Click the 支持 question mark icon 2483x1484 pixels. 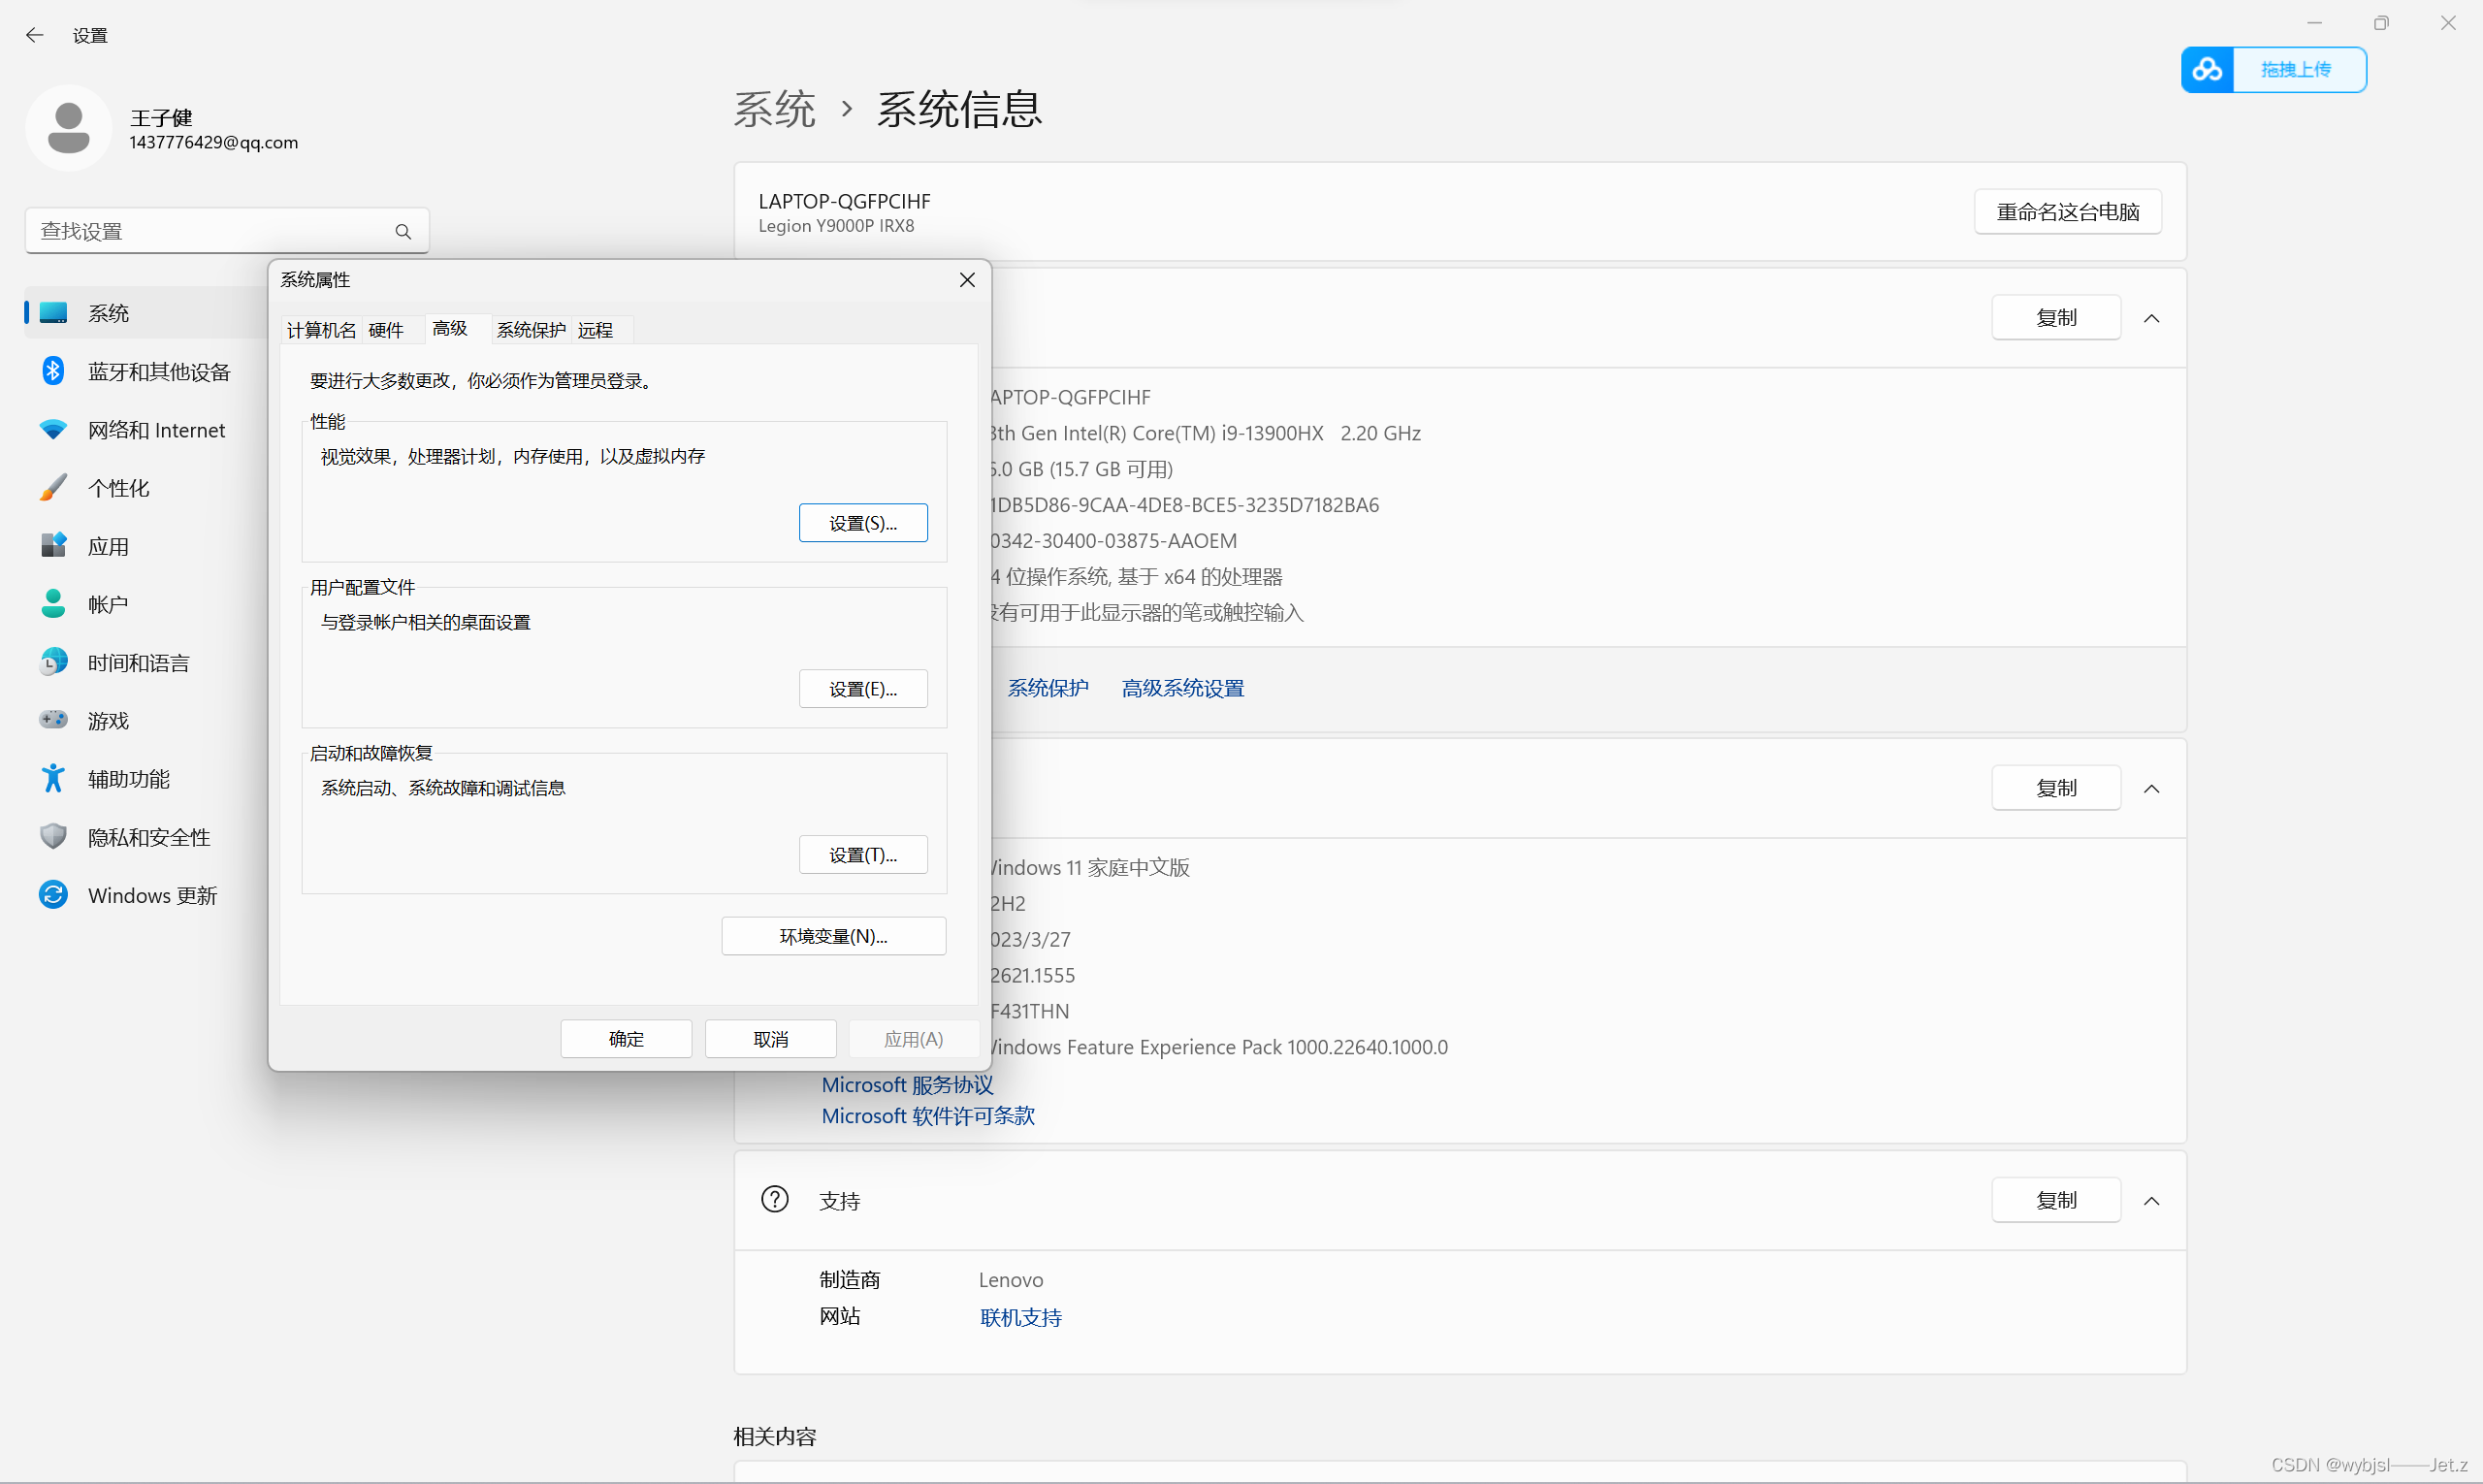tap(775, 1199)
